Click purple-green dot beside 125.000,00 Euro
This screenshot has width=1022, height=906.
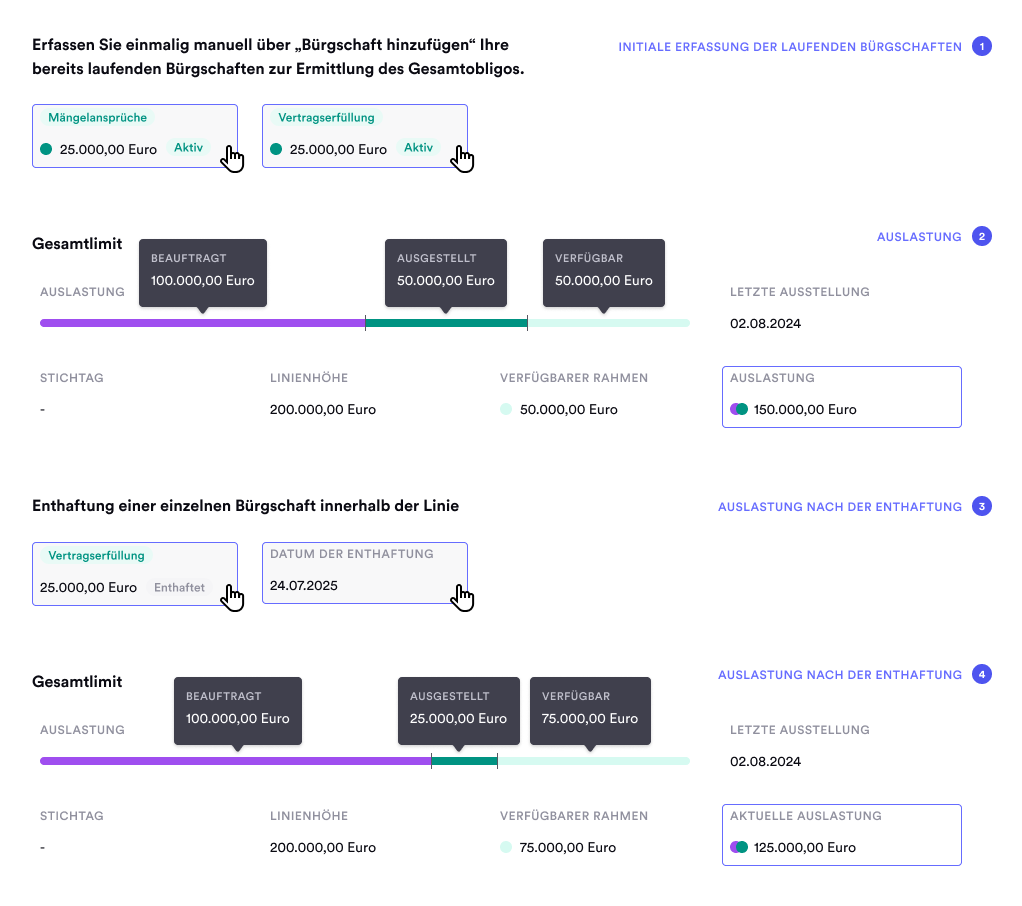[x=739, y=847]
